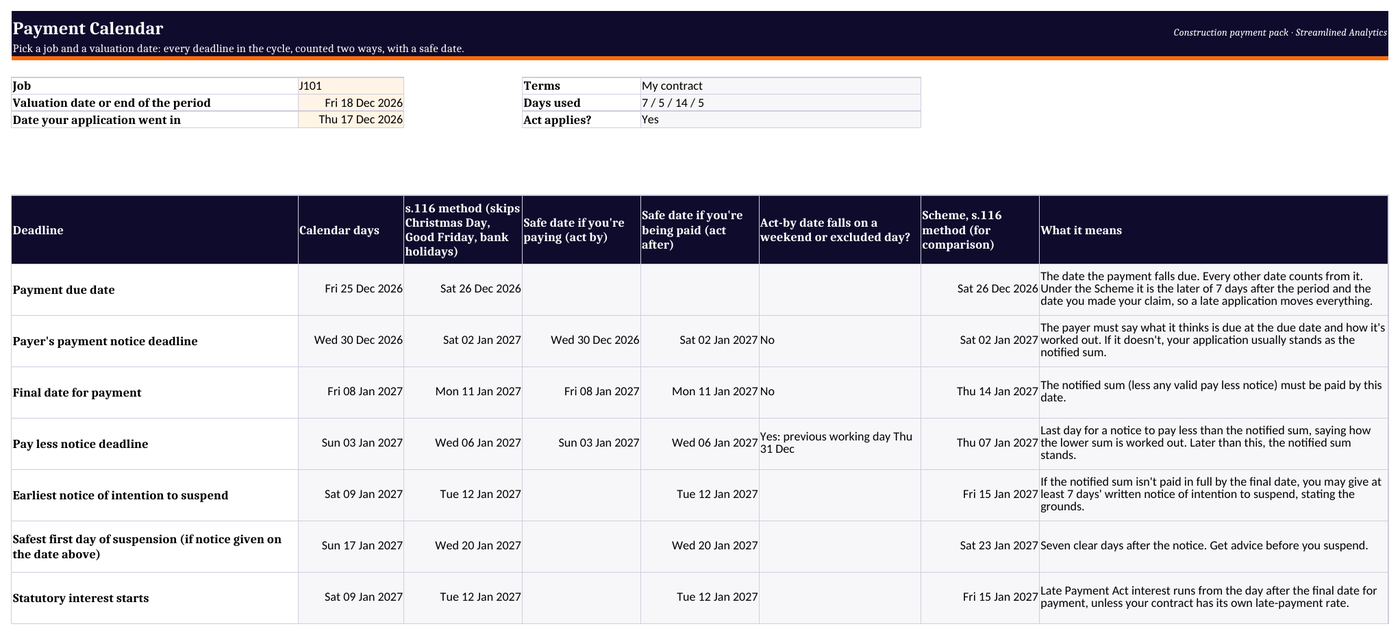The image size is (1400, 635).
Task: Click Pay less notice 'Thu 07 Jan 2027'
Action: [x=980, y=443]
